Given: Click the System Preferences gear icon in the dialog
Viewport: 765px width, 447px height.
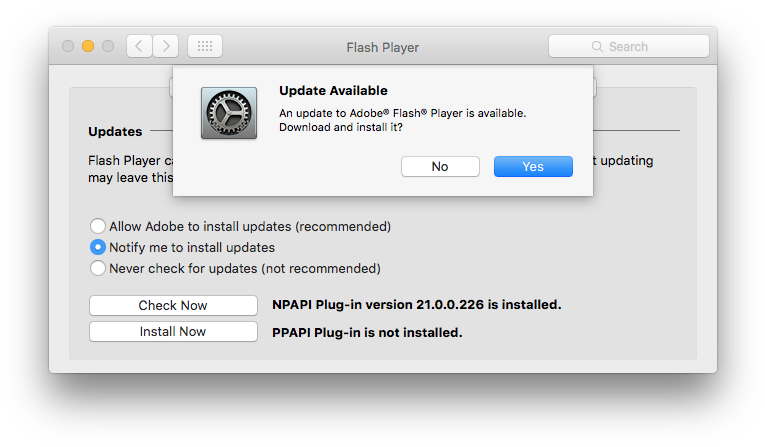Looking at the screenshot, I should 229,113.
